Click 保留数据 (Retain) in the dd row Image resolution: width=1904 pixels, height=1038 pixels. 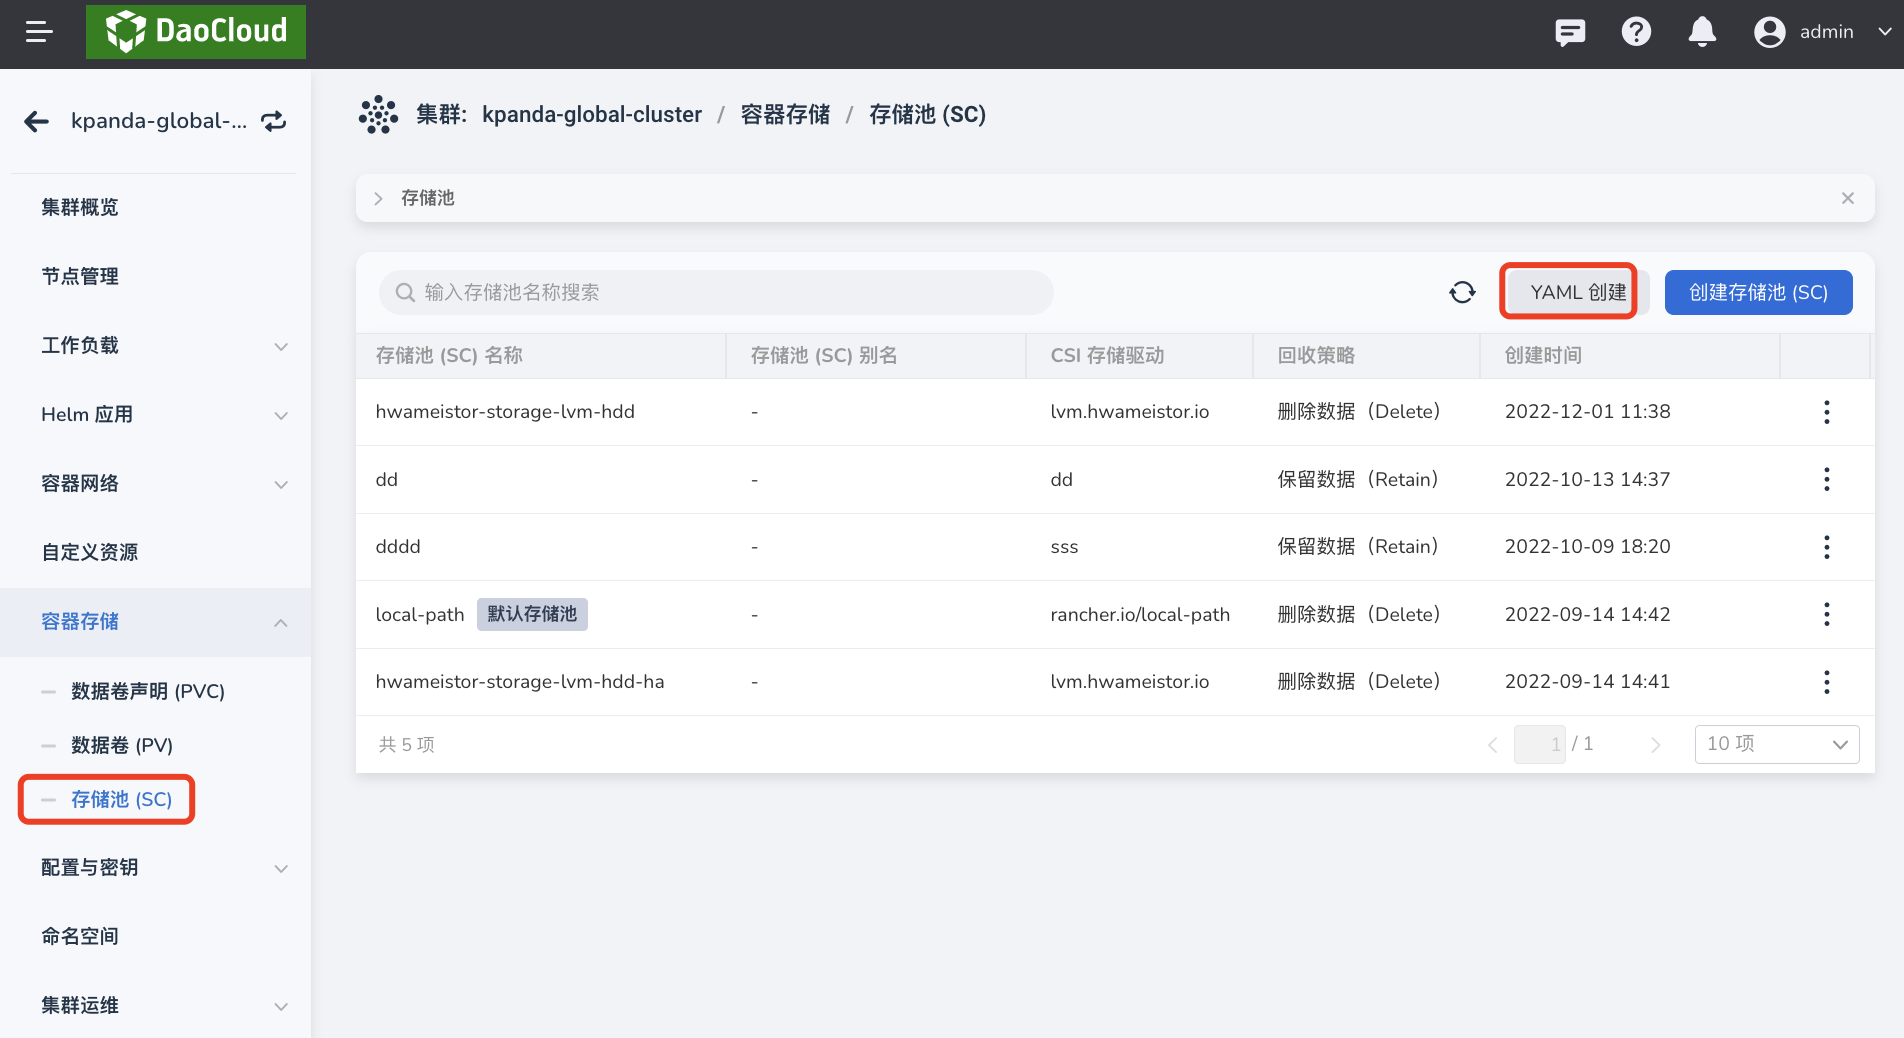[x=1358, y=479]
